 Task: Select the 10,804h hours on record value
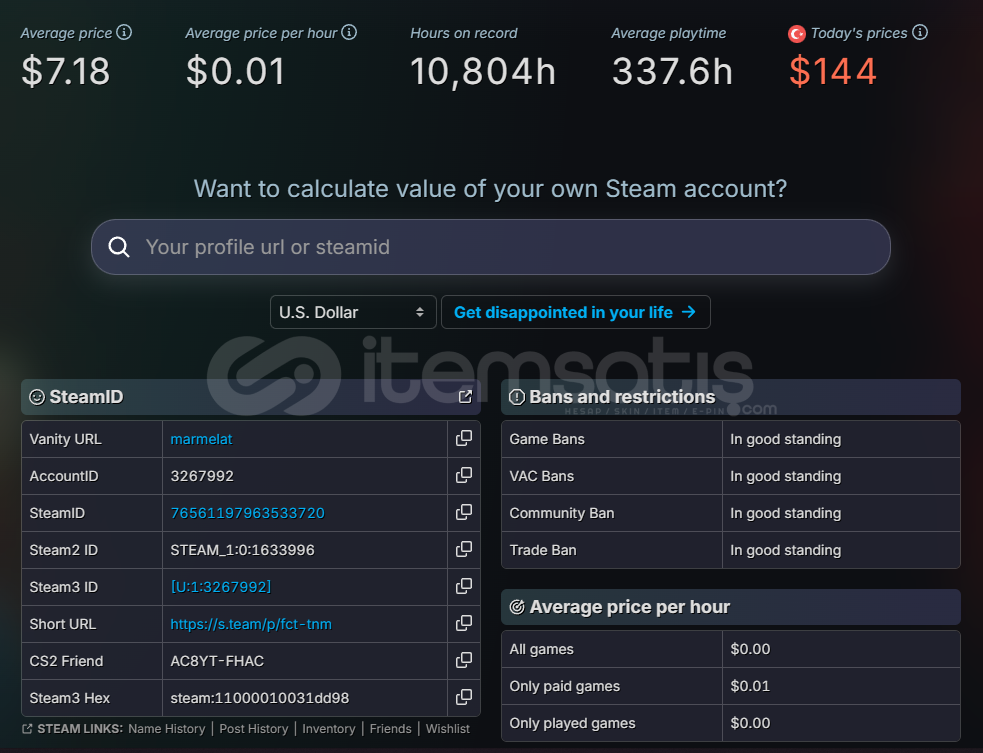click(483, 71)
